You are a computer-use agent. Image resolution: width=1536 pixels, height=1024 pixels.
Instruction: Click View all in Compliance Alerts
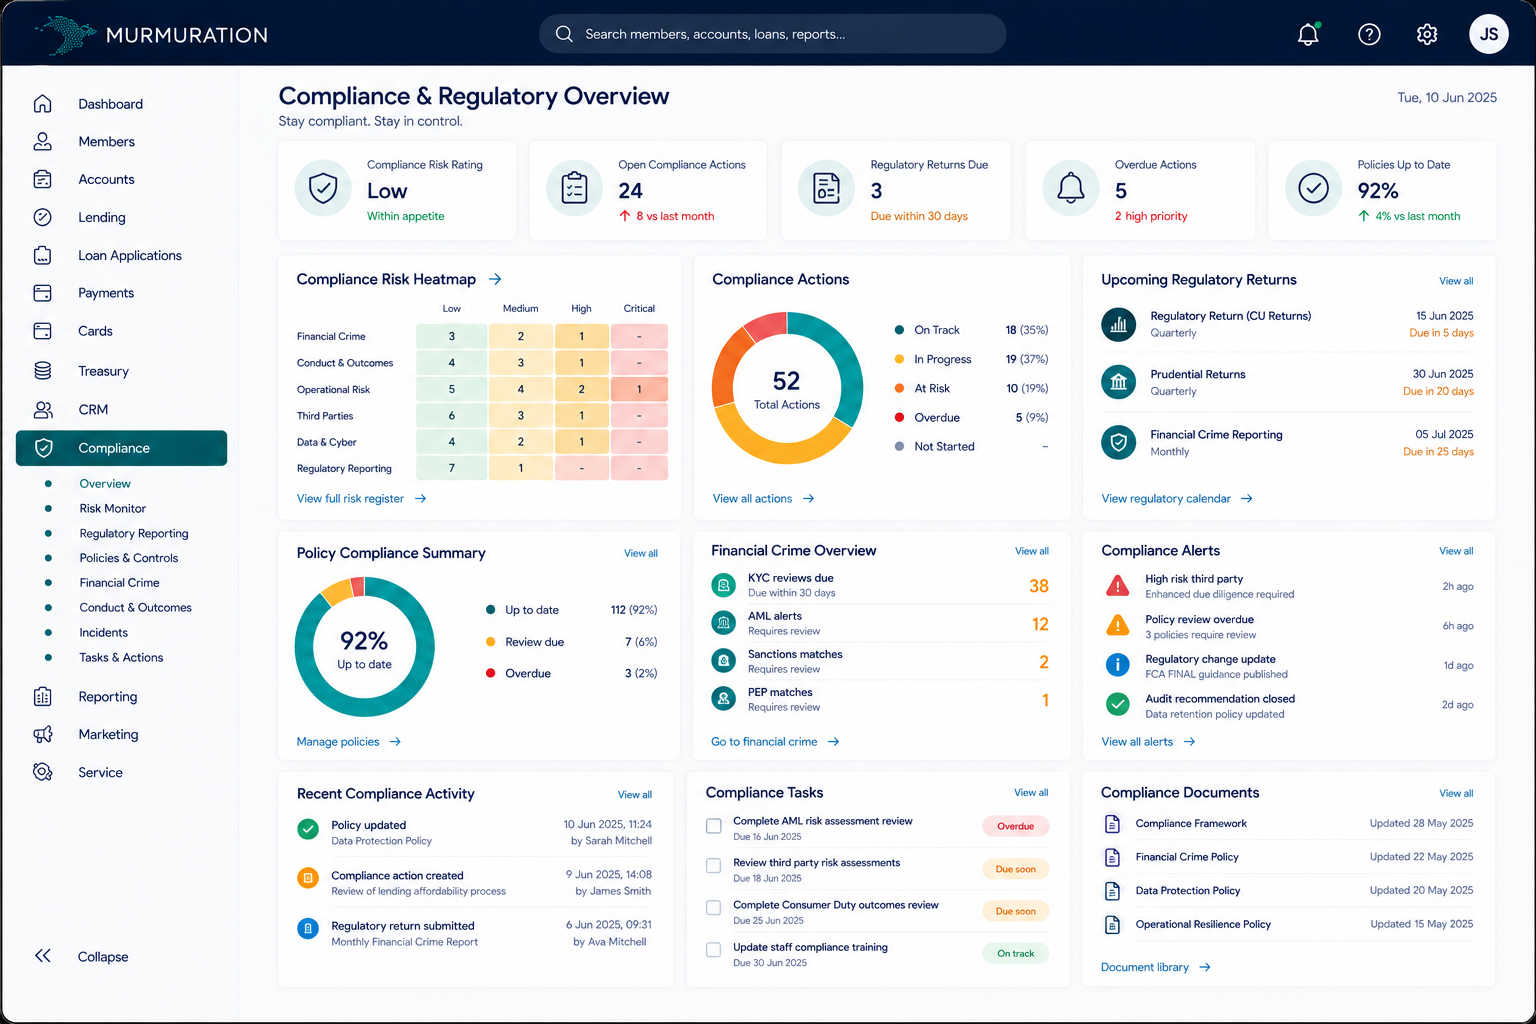[x=1456, y=551]
